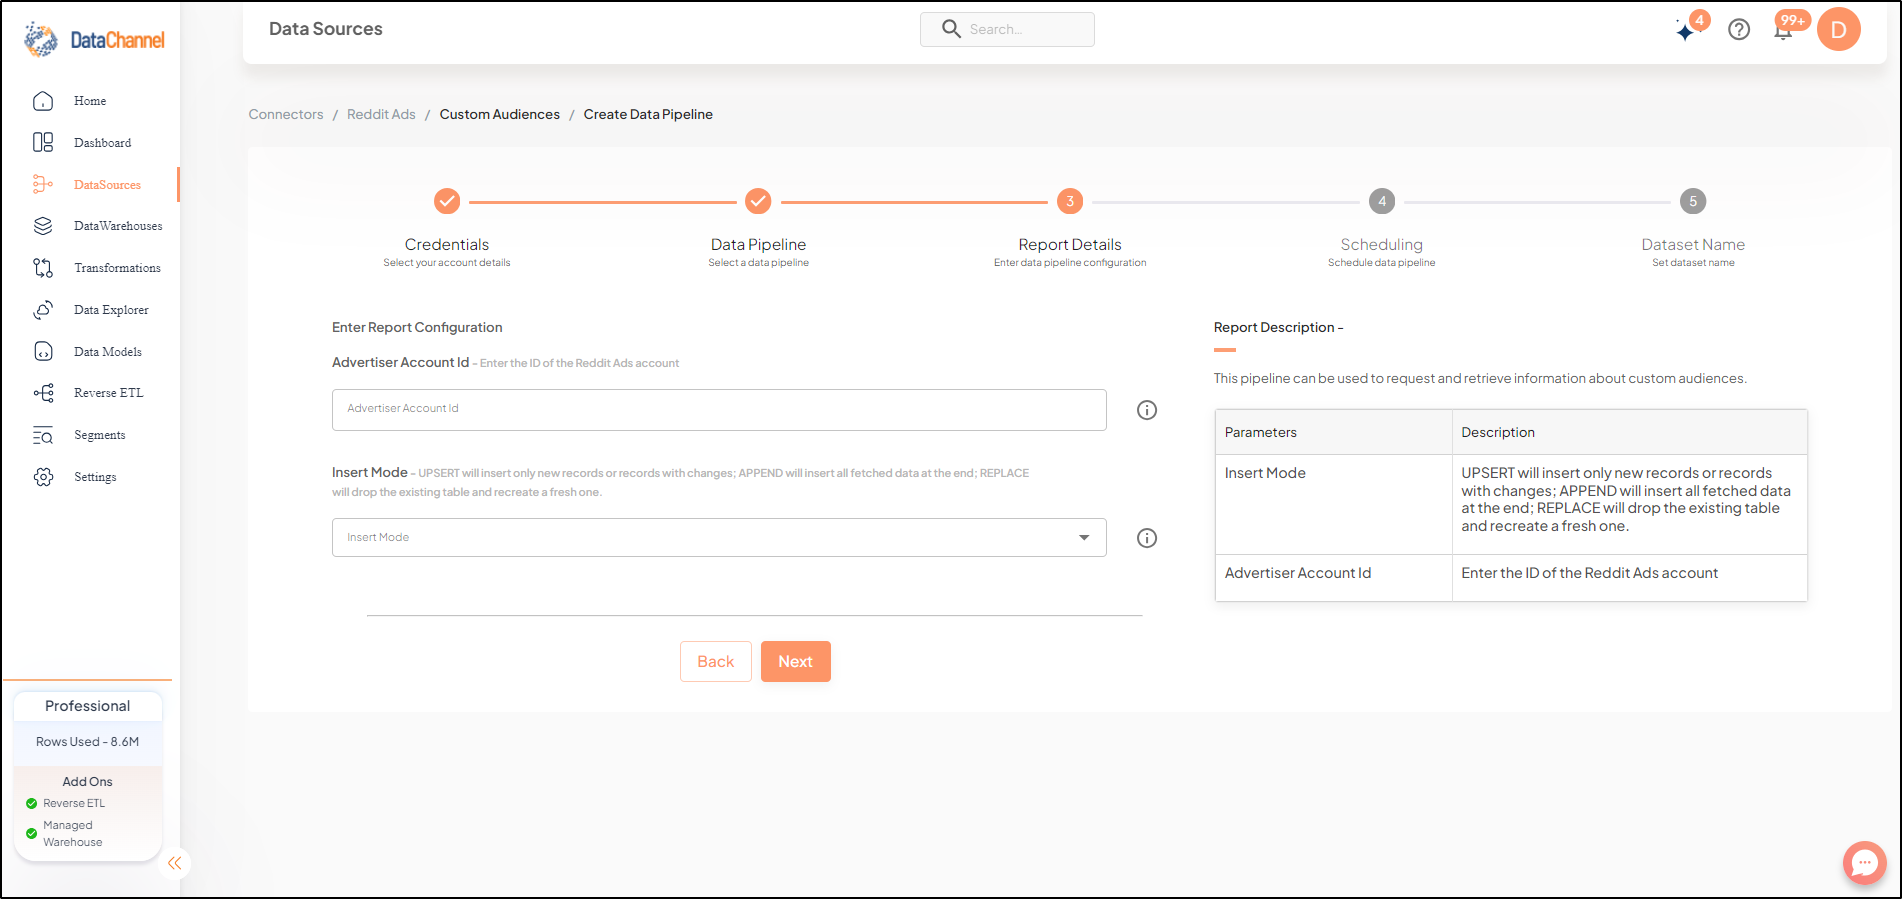Click the Professional plan label

[88, 706]
